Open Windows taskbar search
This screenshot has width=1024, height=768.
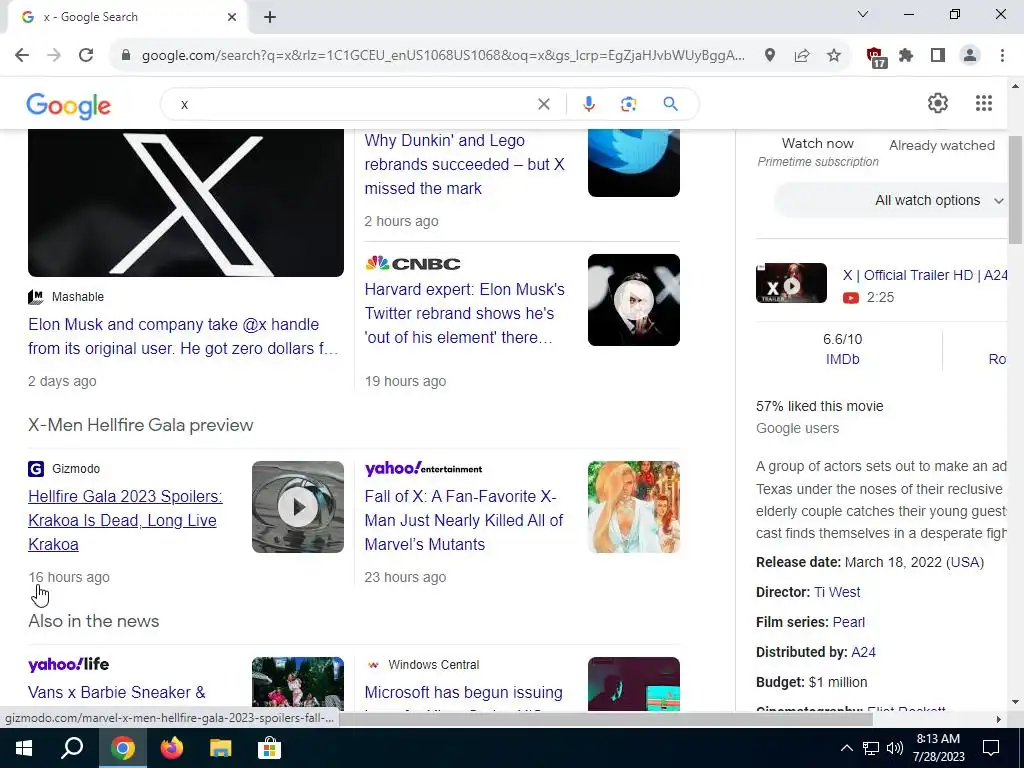pos(72,748)
